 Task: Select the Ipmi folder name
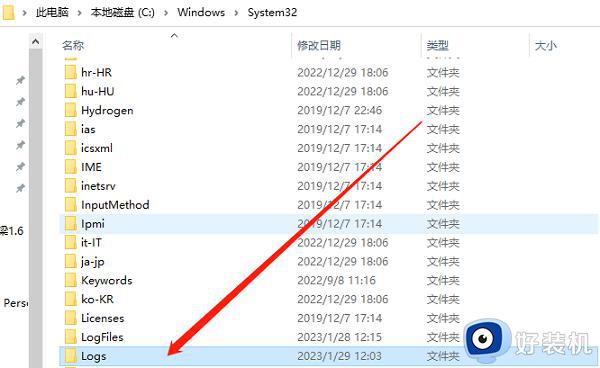[x=93, y=224]
